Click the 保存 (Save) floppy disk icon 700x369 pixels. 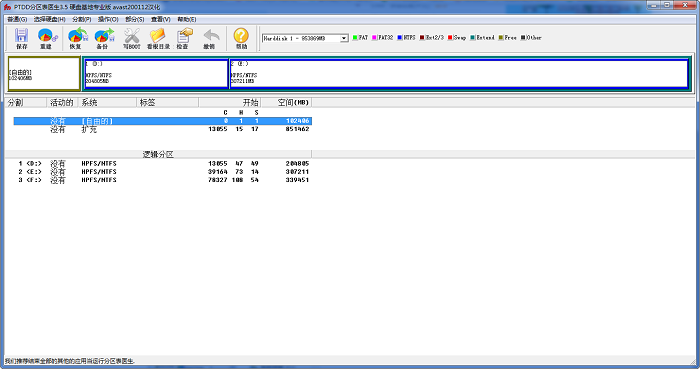point(21,36)
